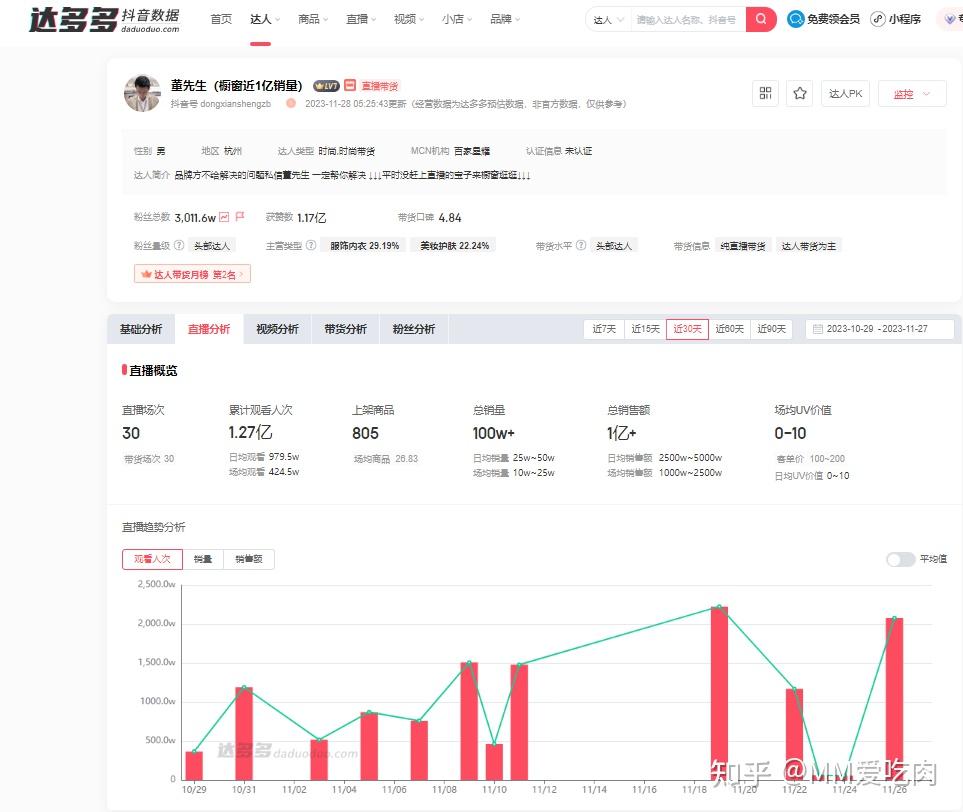Select 销量 chart metric
The image size is (963, 812).
click(203, 559)
